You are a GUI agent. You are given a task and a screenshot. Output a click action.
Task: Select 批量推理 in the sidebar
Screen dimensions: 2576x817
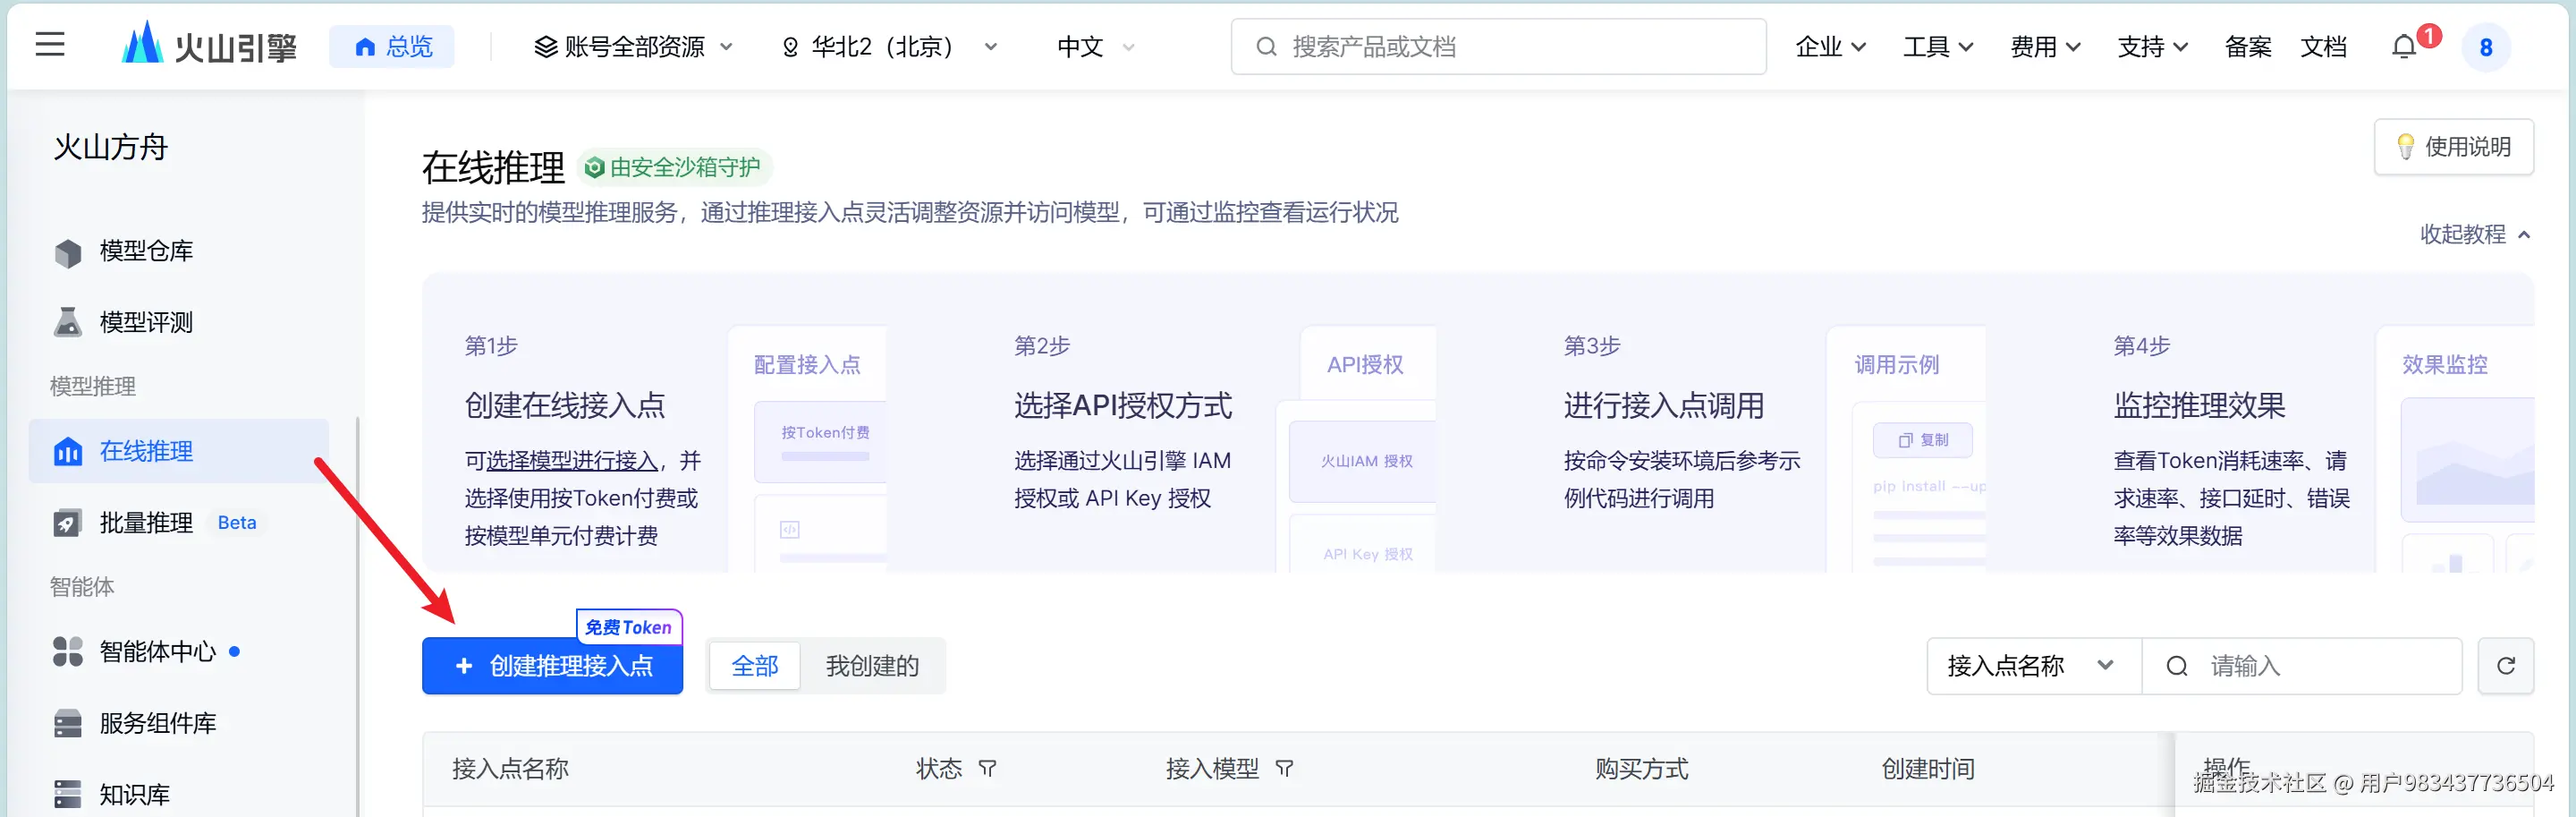(146, 523)
